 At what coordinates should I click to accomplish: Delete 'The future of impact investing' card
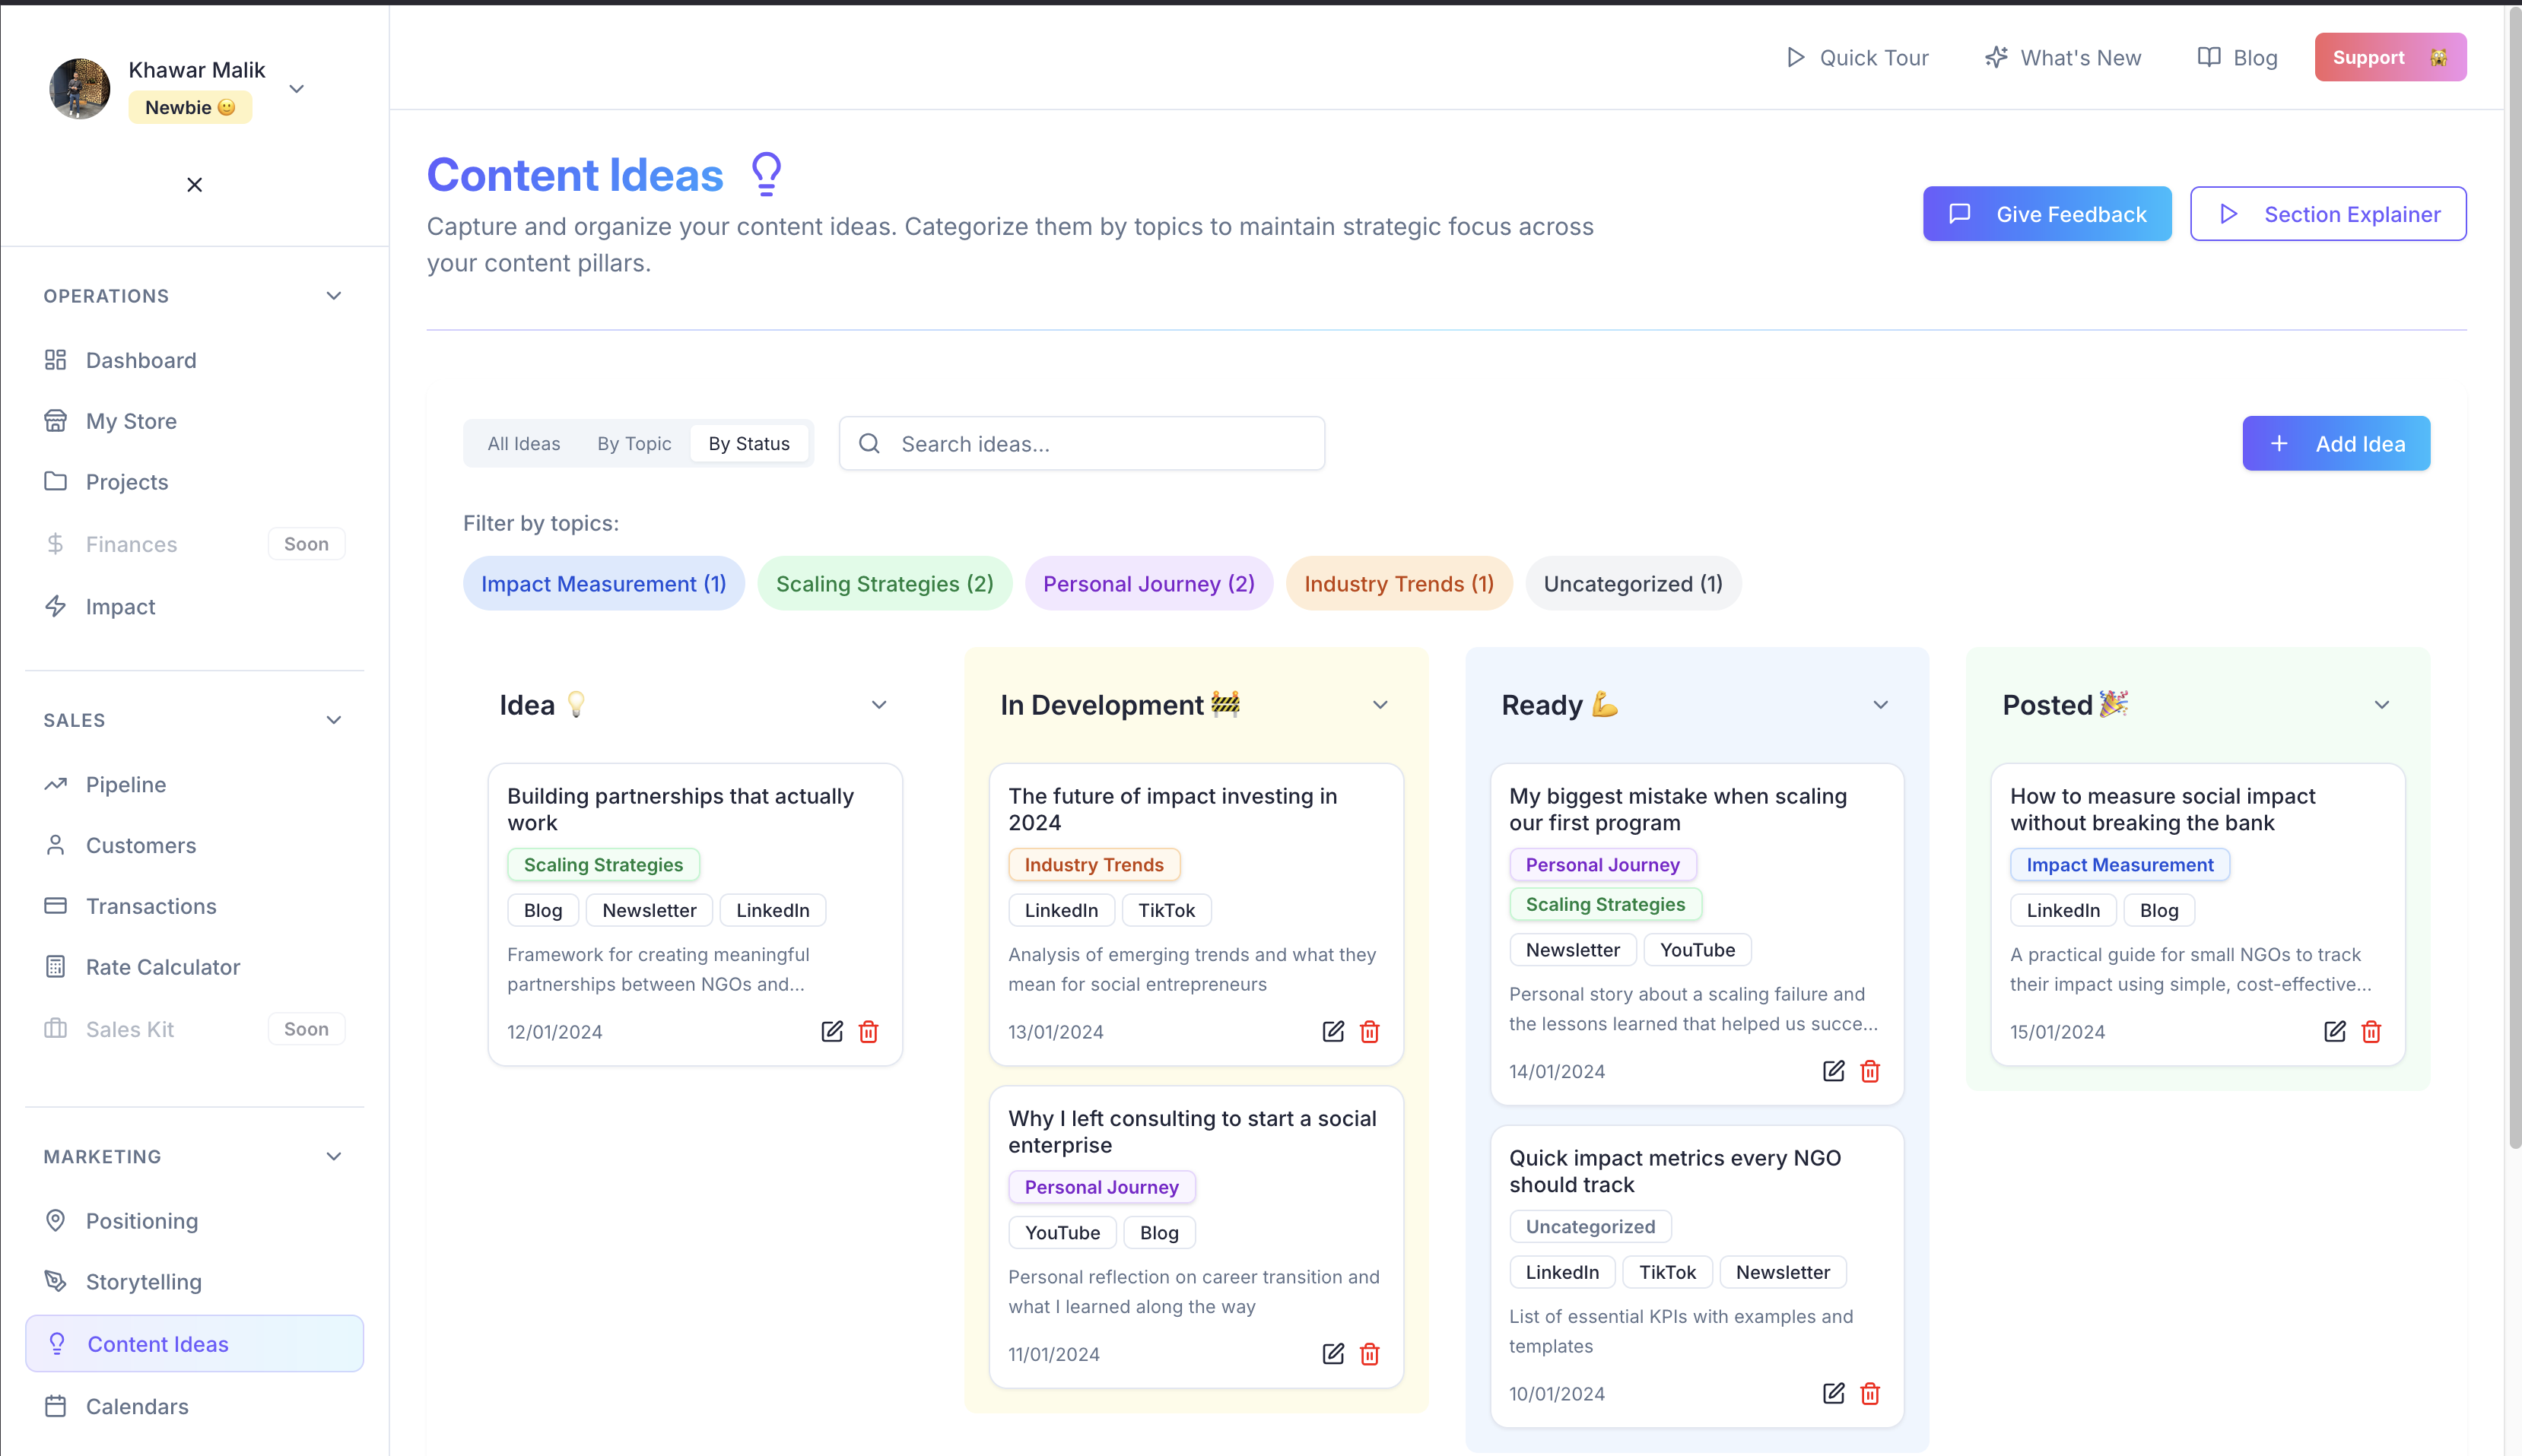point(1369,1031)
